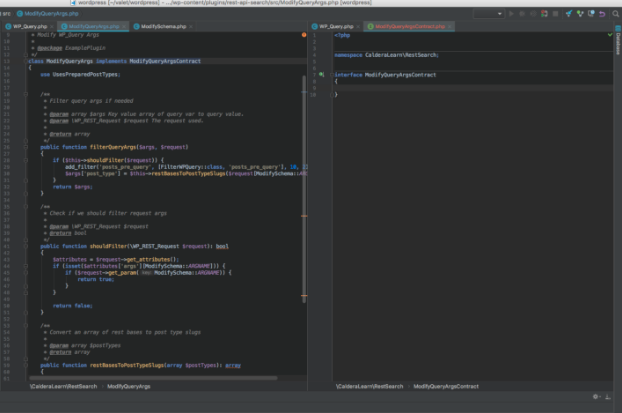Close the ModifyQueryArgs.php editor tab
Viewport: 622px width, 413px height.
point(124,26)
